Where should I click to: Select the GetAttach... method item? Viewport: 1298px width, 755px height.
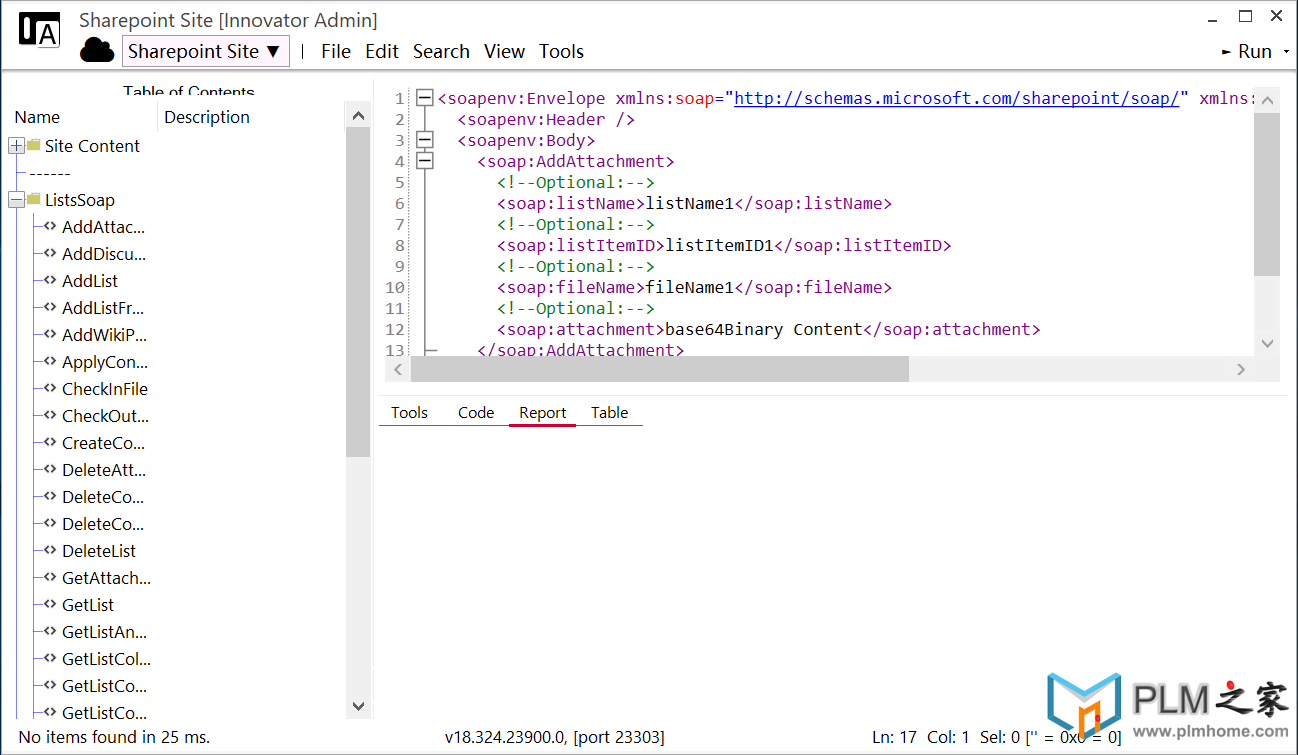tap(107, 578)
